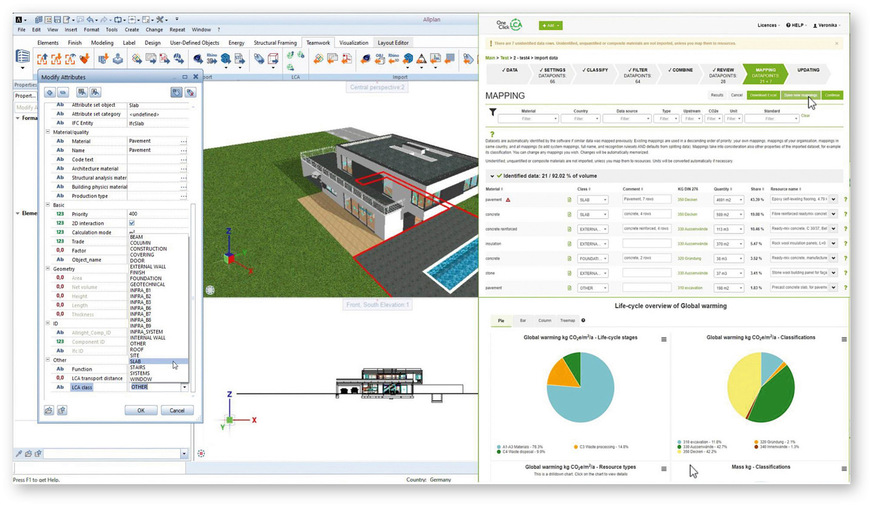Collapse the Geometry attribute group
The height and width of the screenshot is (506, 872).
pos(47,268)
